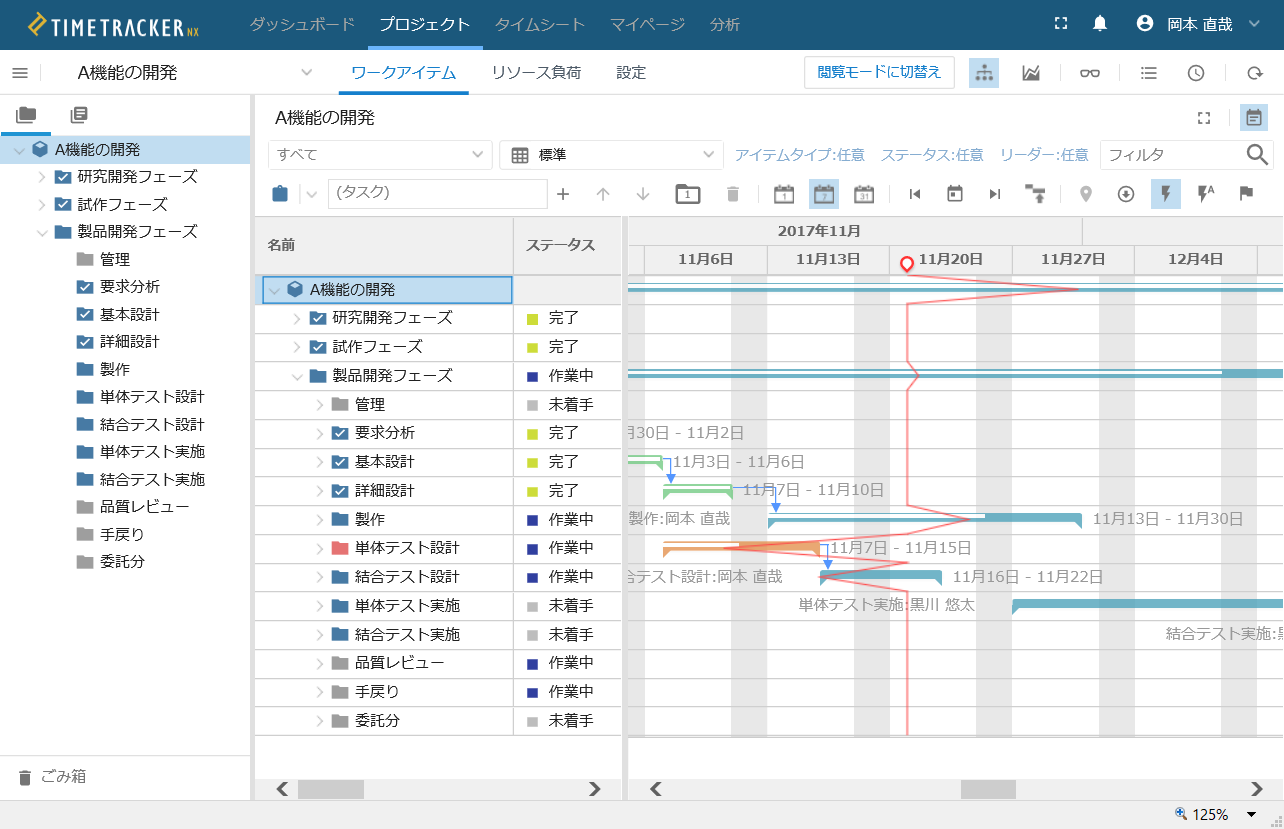The image size is (1284, 829).
Task: Click the flag icon in the Gantt toolbar
Action: pos(1246,194)
